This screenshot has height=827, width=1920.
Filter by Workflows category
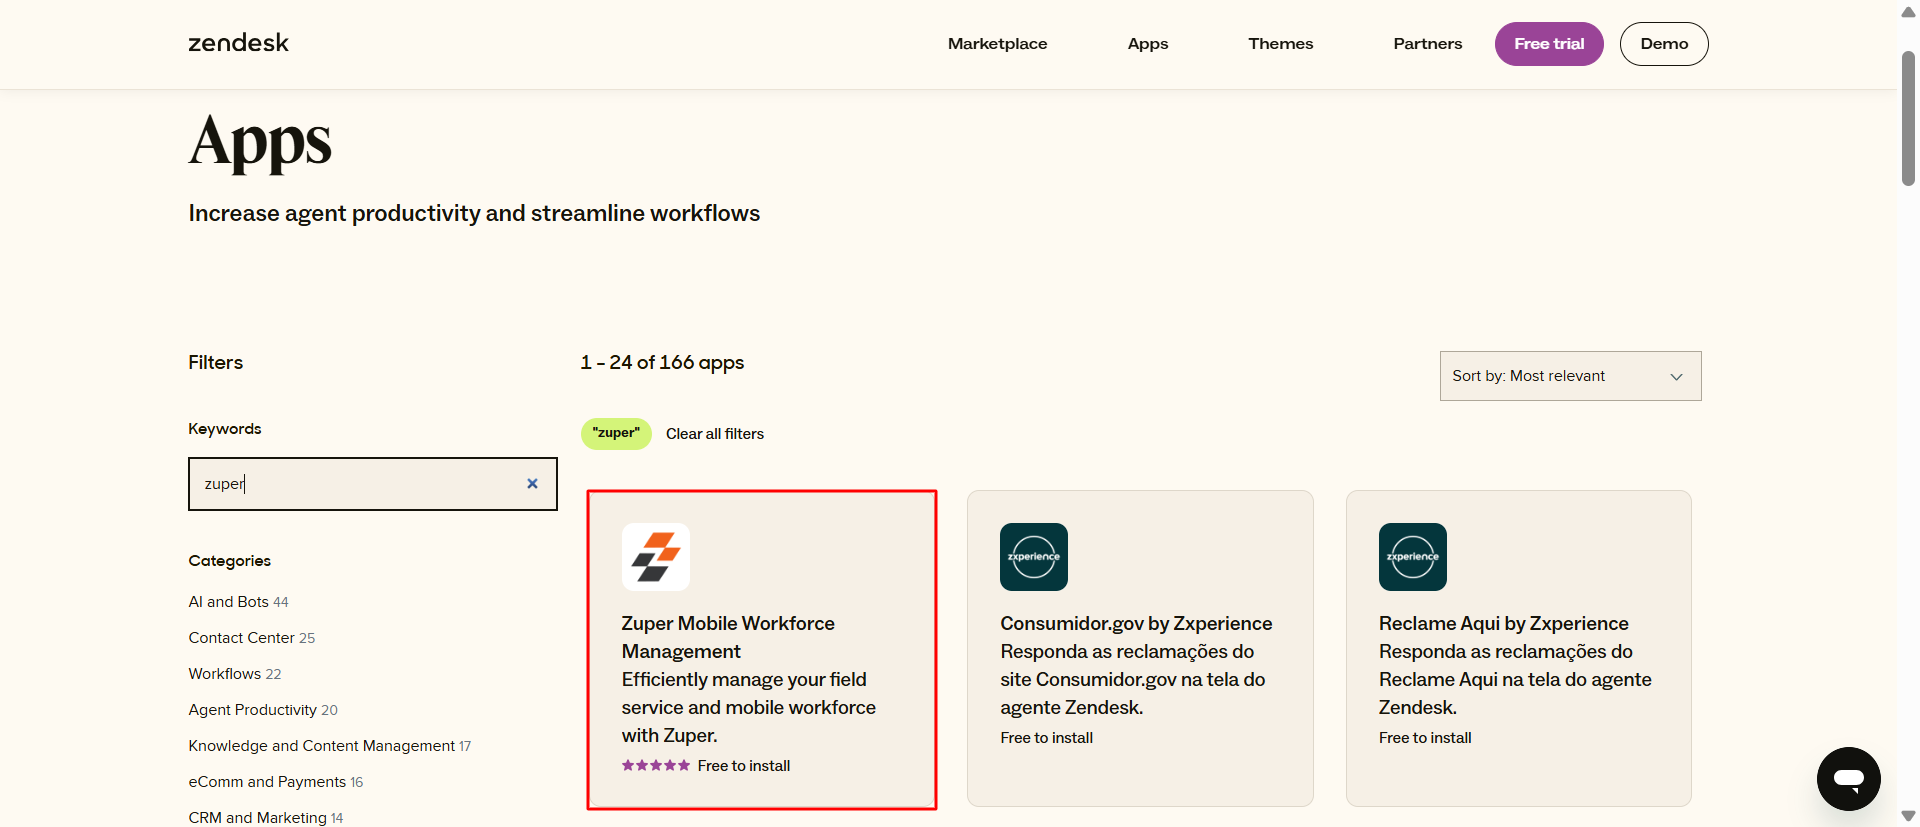(x=235, y=674)
